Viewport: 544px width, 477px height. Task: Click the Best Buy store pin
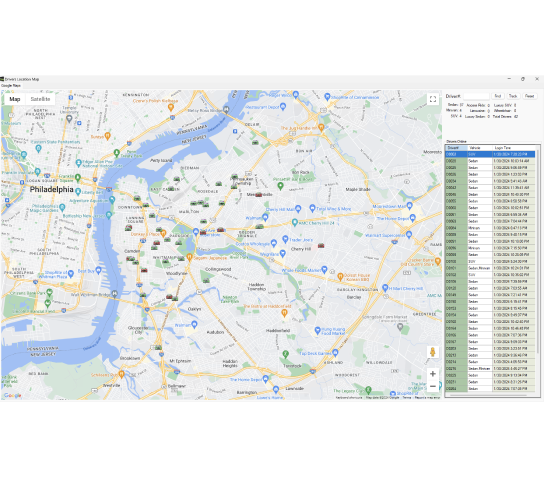[99, 270]
